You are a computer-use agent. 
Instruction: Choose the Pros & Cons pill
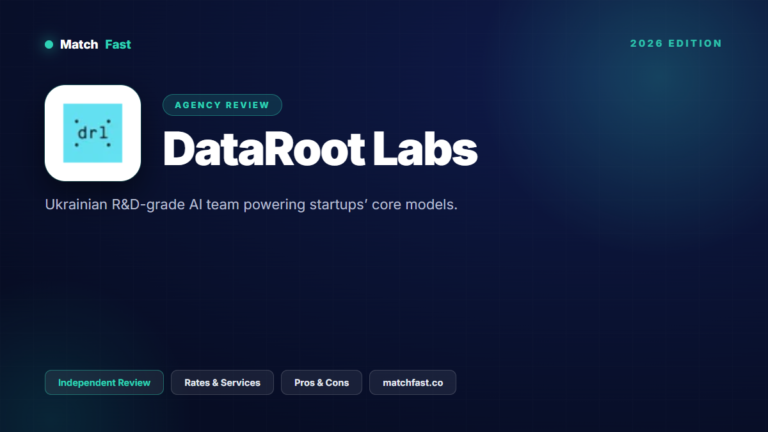click(321, 383)
